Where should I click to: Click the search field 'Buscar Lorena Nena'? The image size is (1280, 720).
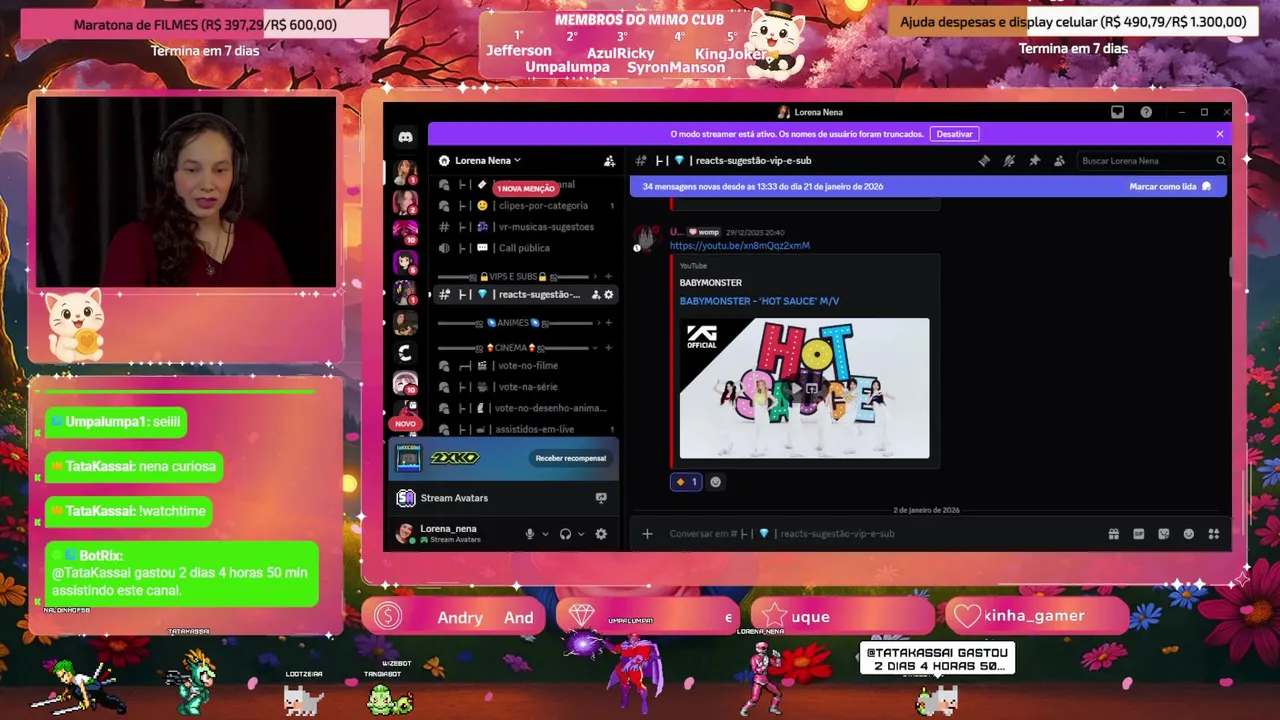point(1153,160)
